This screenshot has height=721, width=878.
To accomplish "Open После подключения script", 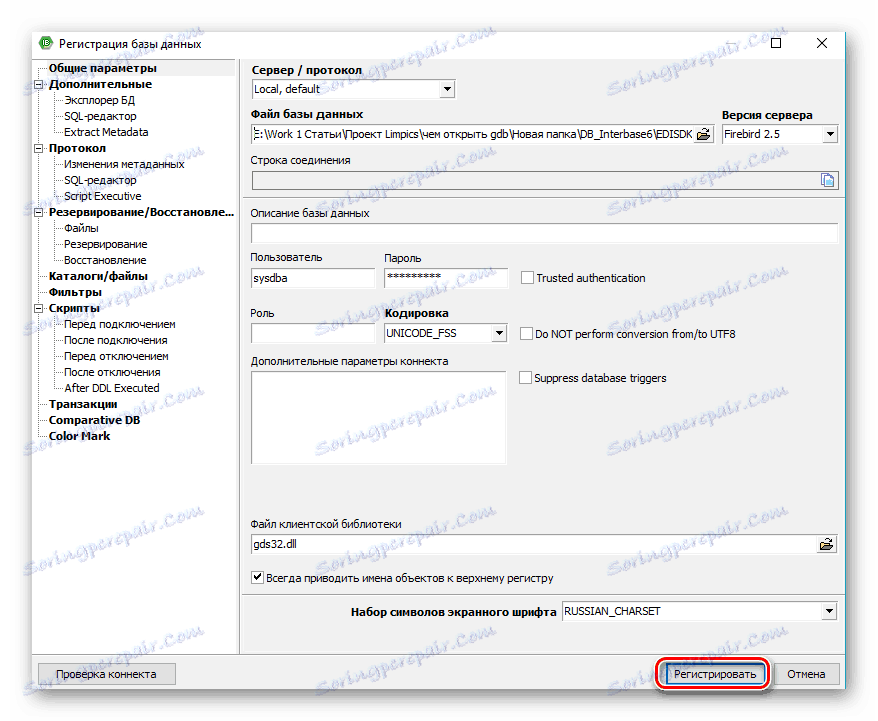I will [x=115, y=340].
